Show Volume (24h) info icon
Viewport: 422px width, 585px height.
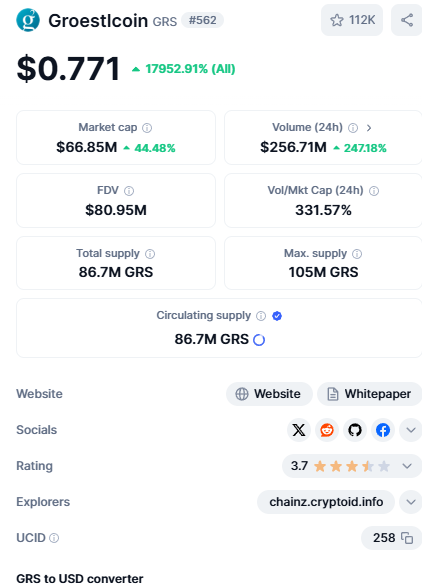[x=353, y=128]
